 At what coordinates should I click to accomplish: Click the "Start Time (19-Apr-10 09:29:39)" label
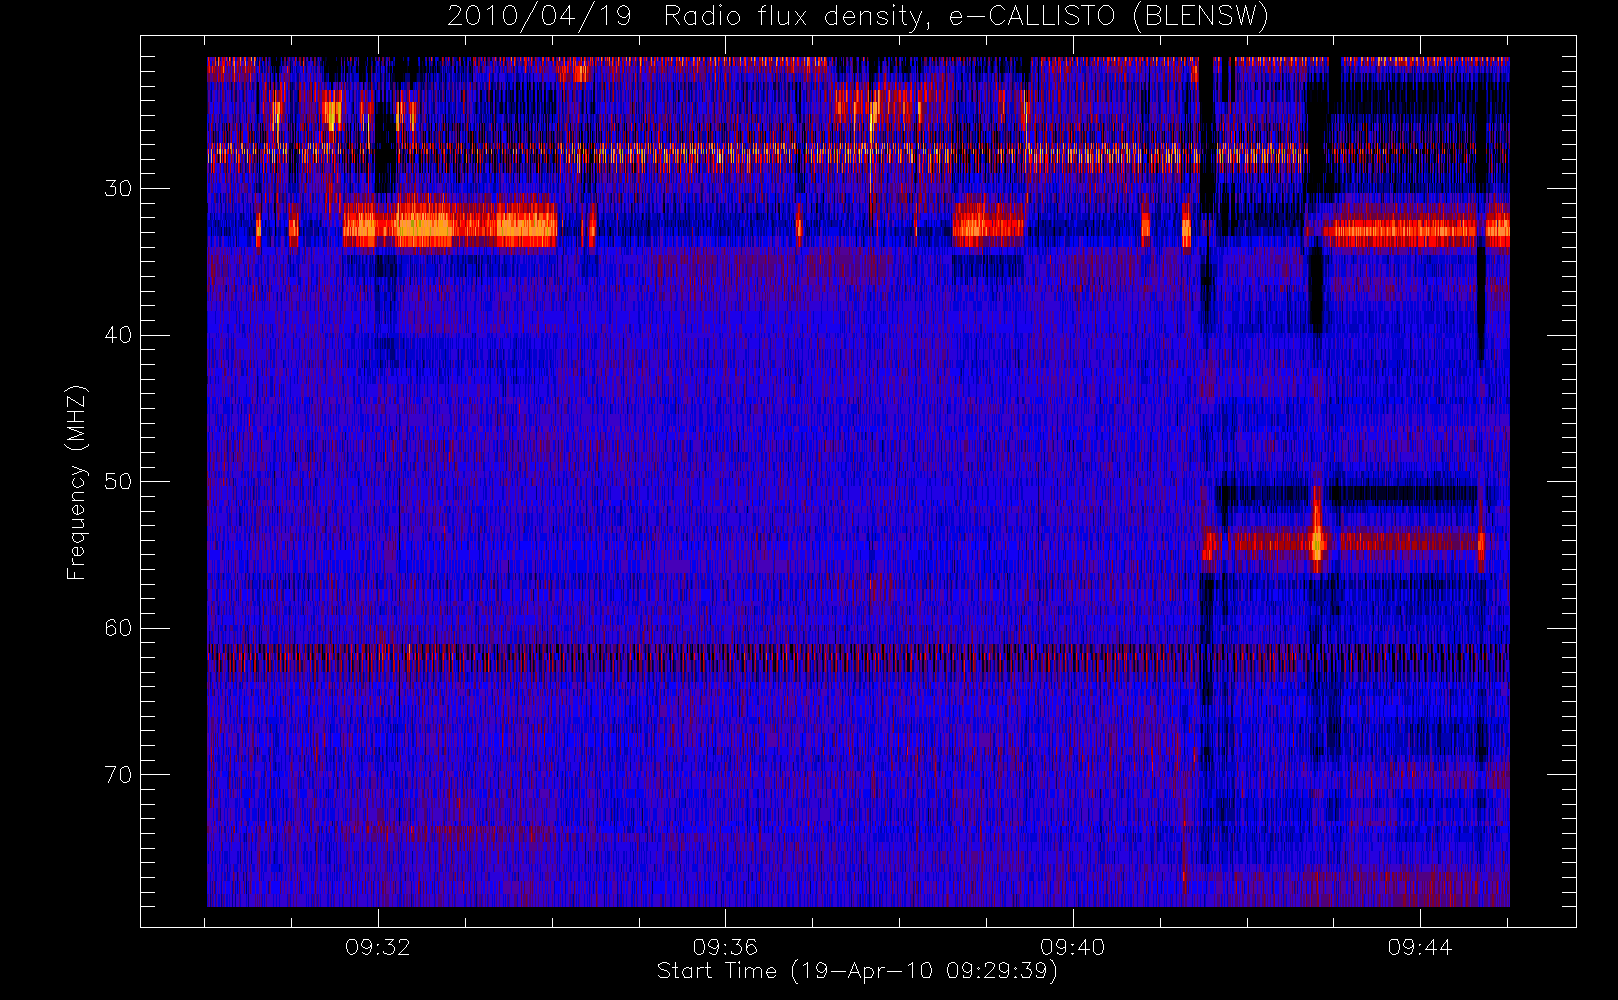point(857,971)
